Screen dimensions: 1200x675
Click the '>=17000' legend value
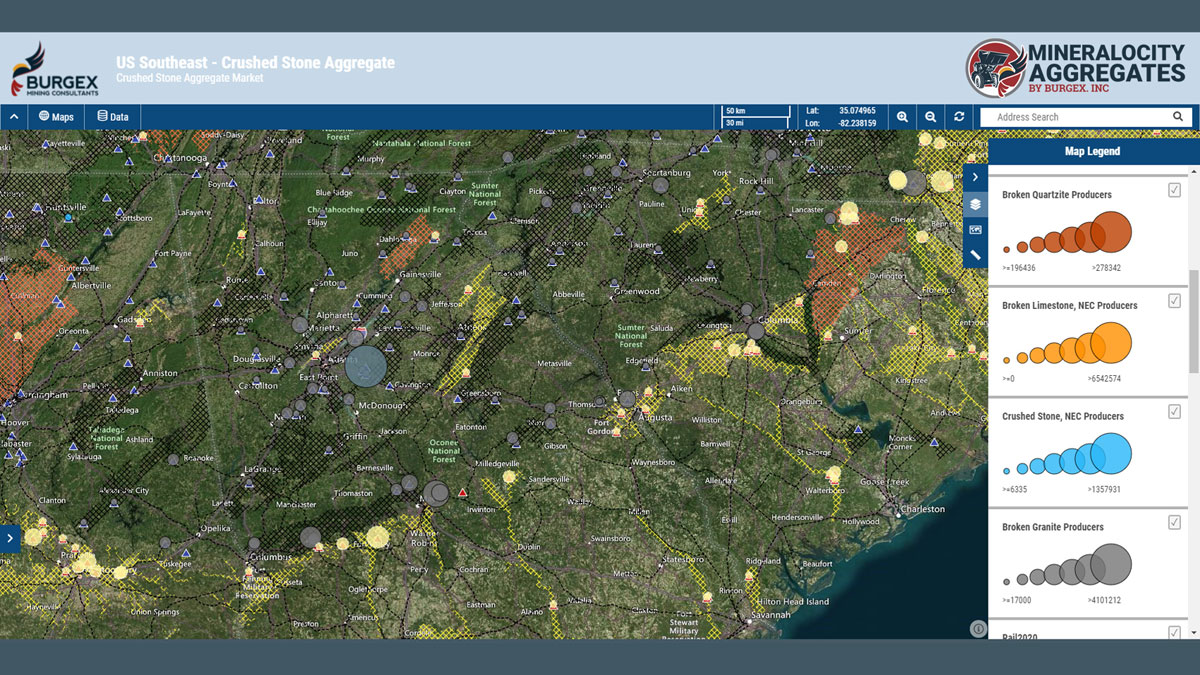point(1016,600)
